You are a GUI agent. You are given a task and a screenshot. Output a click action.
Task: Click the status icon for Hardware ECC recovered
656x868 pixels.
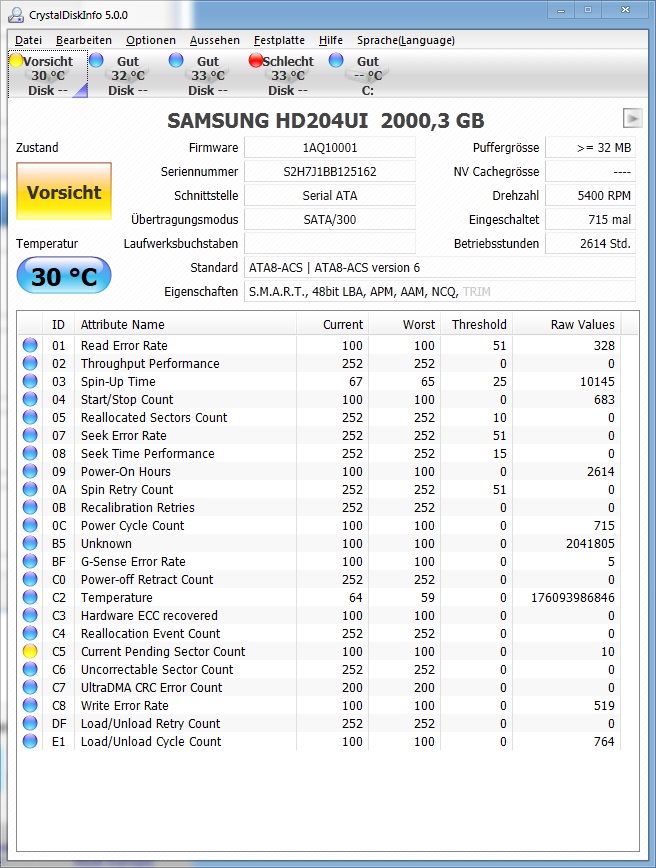30,615
